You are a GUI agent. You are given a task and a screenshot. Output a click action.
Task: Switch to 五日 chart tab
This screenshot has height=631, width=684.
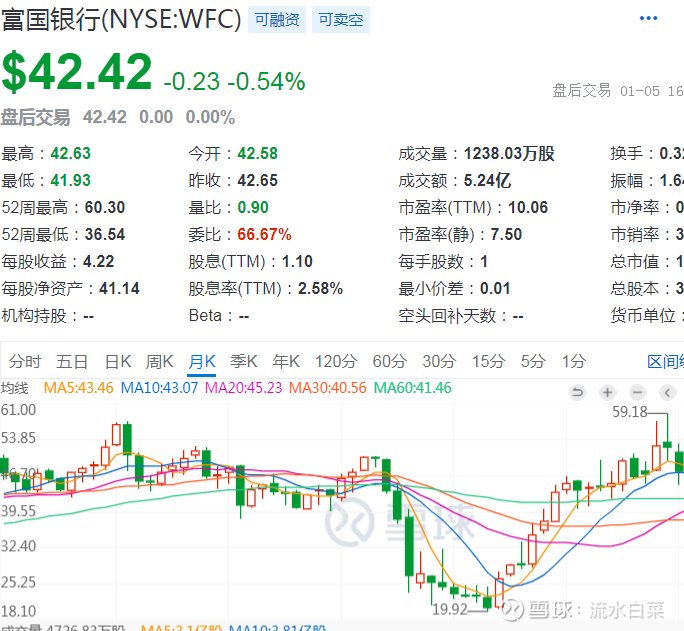pos(72,362)
